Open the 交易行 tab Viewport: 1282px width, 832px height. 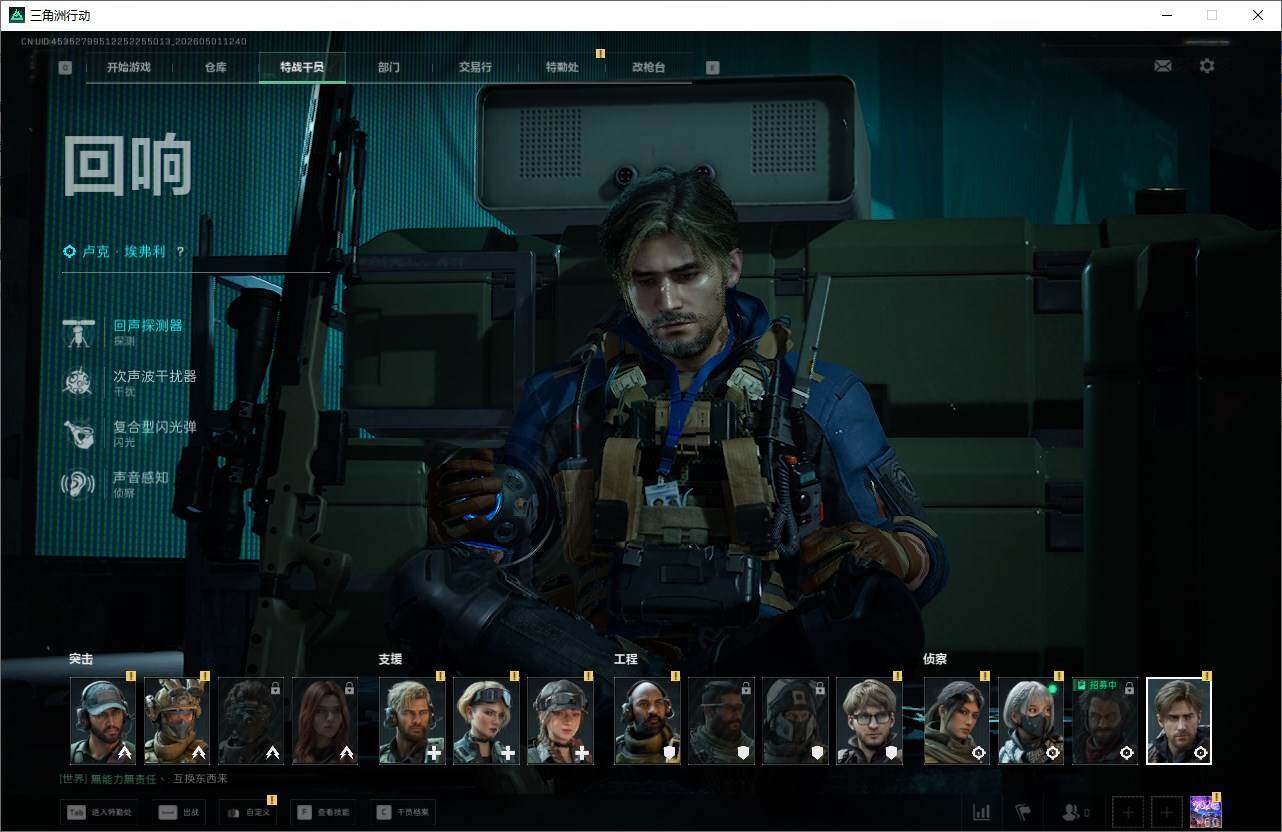point(475,67)
